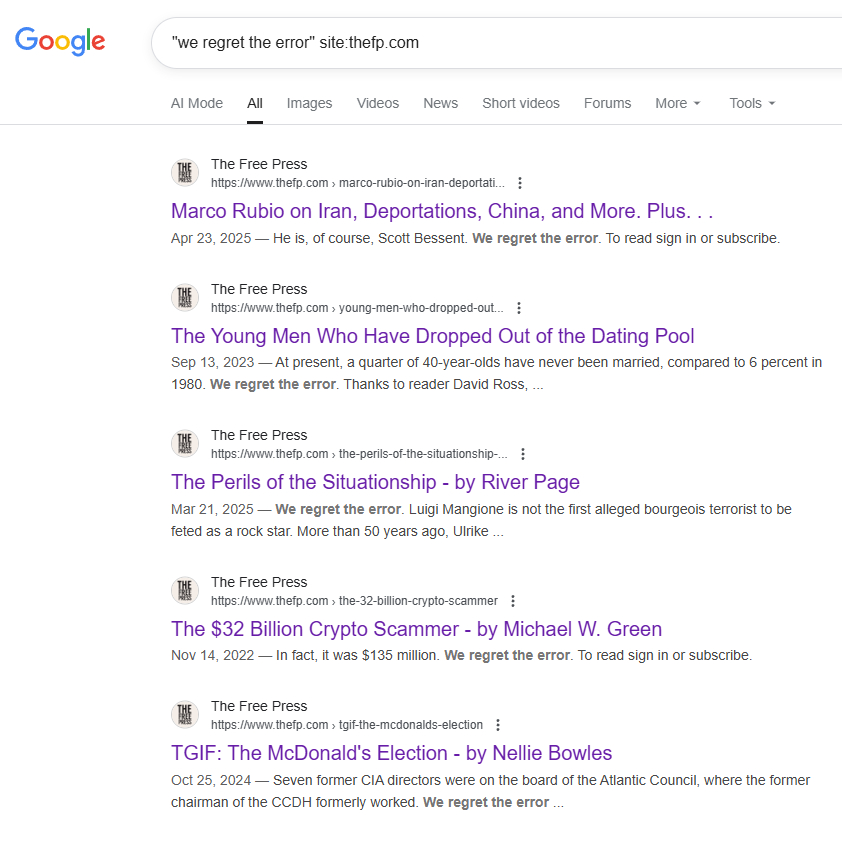Switch to the News tab

pyautogui.click(x=440, y=103)
